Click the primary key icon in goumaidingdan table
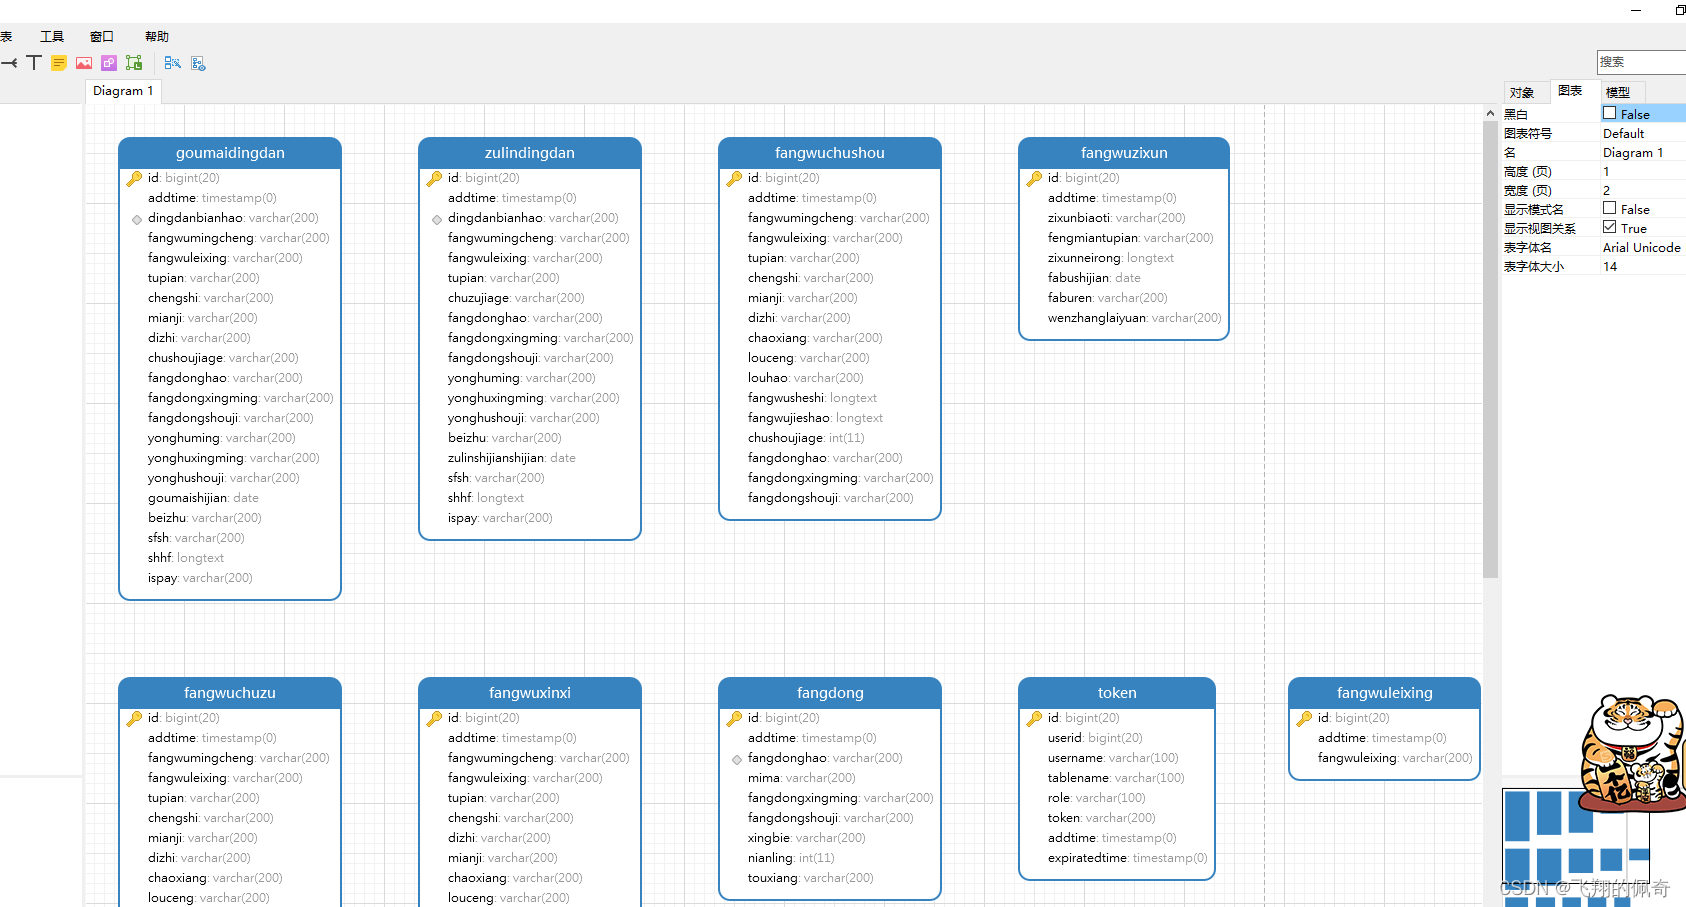Screen dimensions: 1686x907 135,178
